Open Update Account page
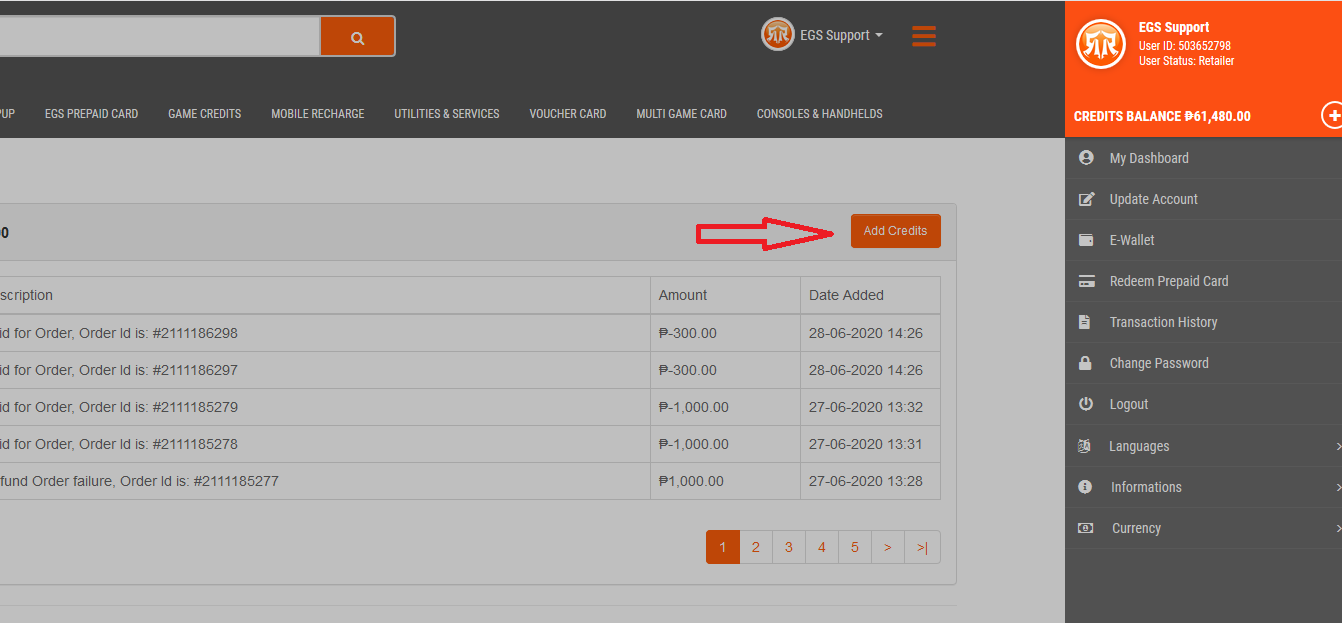Image resolution: width=1342 pixels, height=623 pixels. [1153, 199]
